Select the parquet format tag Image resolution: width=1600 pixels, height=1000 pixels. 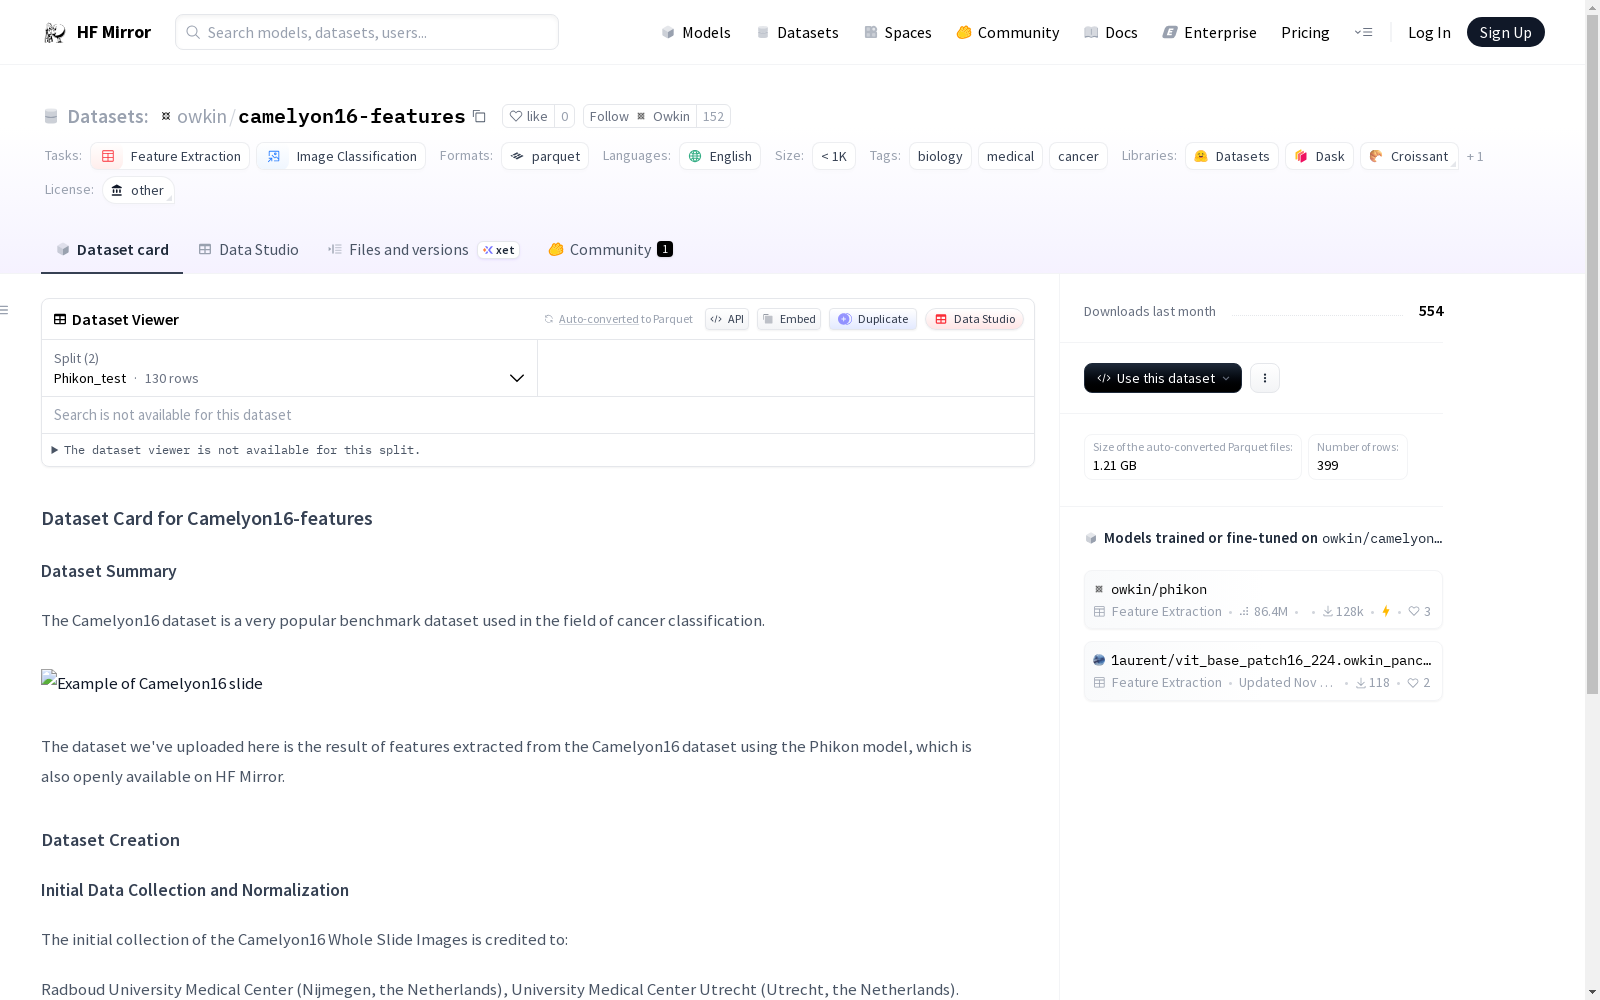pyautogui.click(x=545, y=156)
